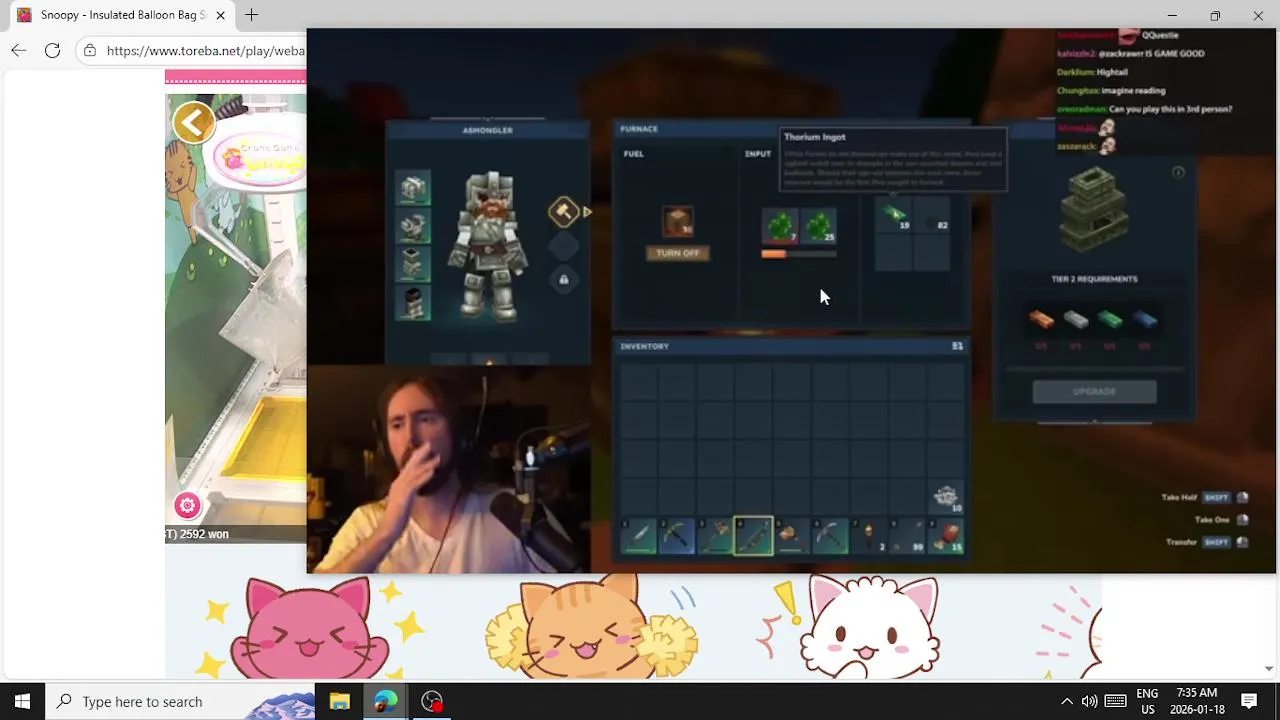Click the first green ore input with 7
This screenshot has width=1280, height=720.
coord(780,226)
